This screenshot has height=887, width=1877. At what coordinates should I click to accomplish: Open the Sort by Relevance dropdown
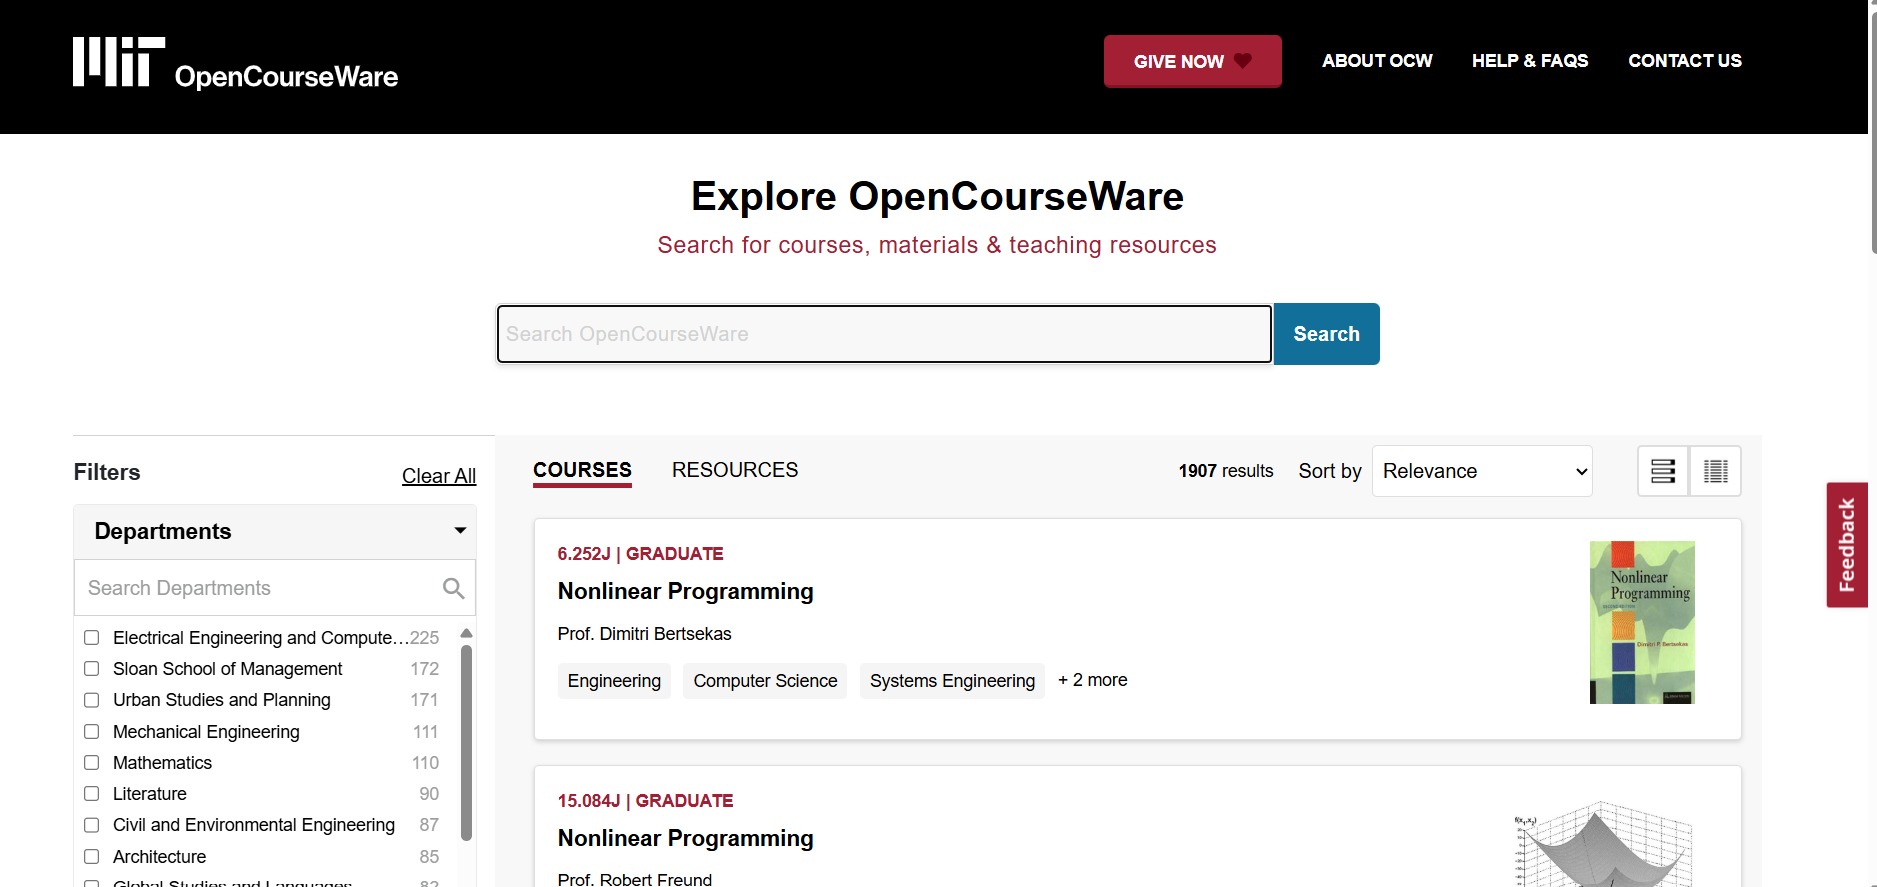[x=1482, y=471]
